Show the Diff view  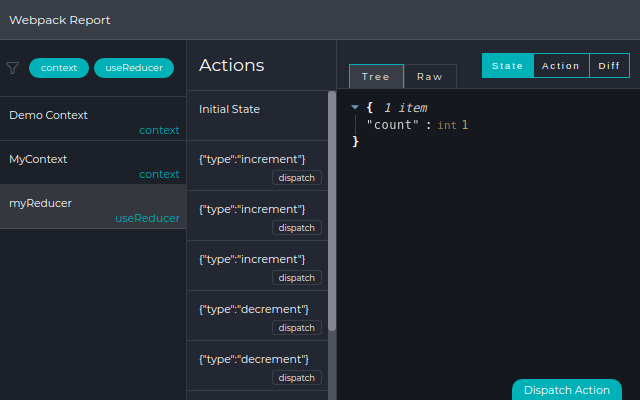pos(609,66)
